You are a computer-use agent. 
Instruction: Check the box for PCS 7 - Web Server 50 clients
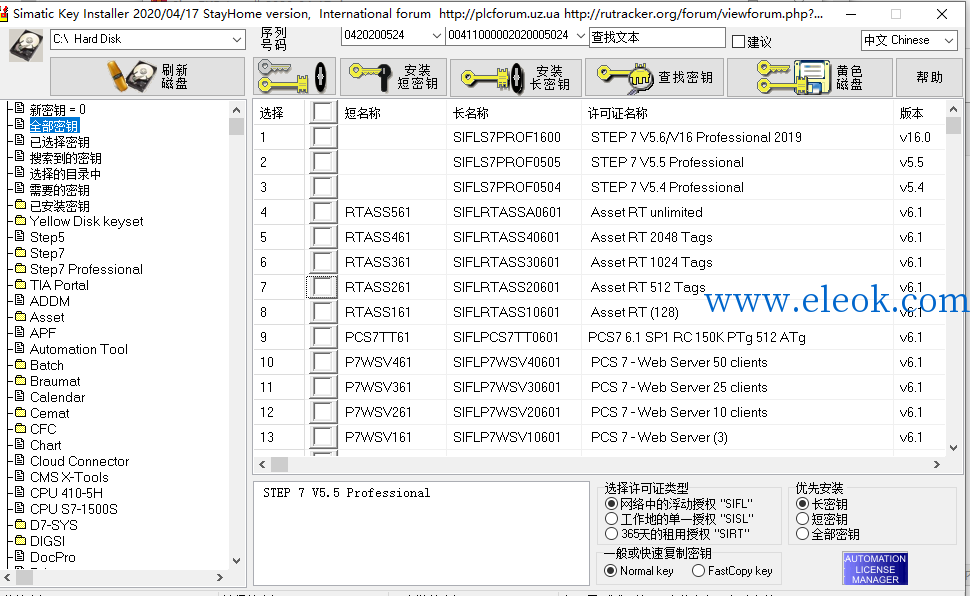coord(323,362)
